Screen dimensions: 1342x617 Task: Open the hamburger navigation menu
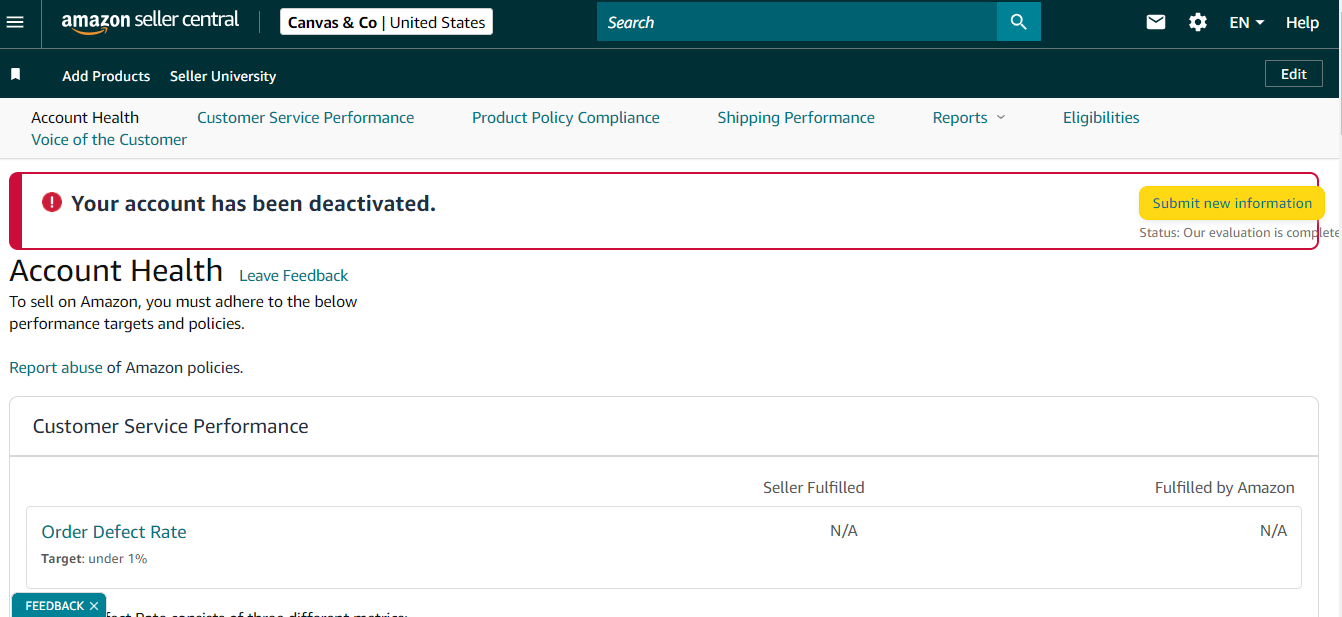[15, 22]
